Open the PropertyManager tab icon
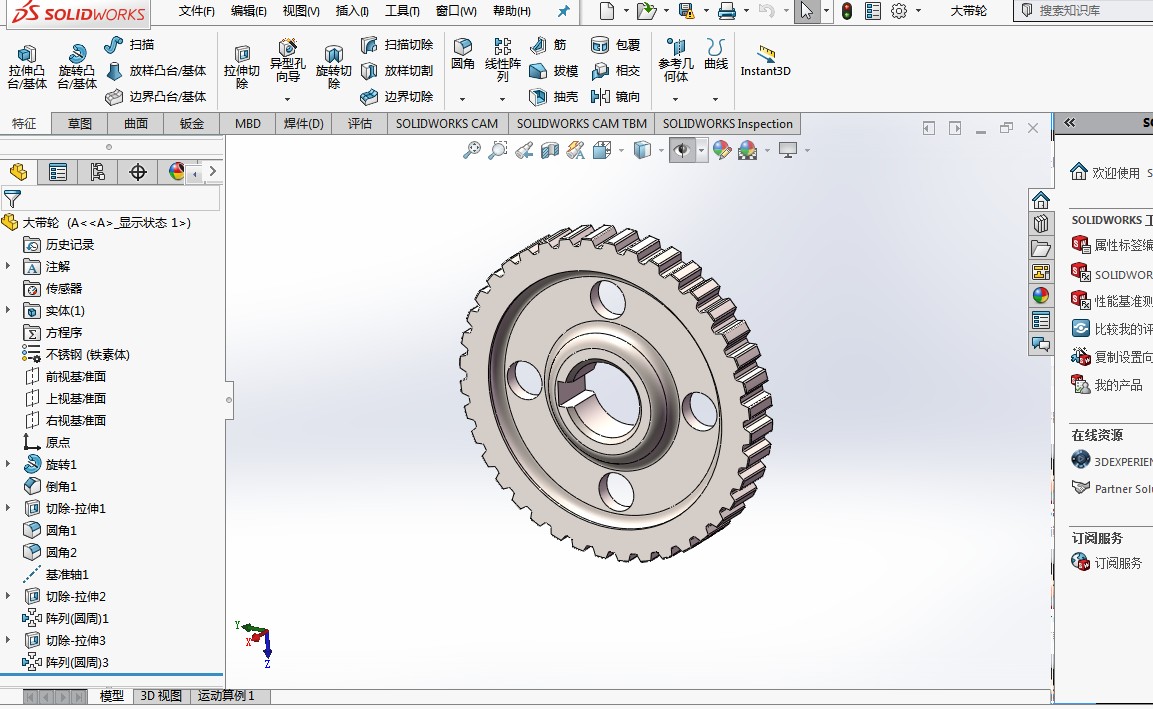The image size is (1153, 709). tap(57, 172)
